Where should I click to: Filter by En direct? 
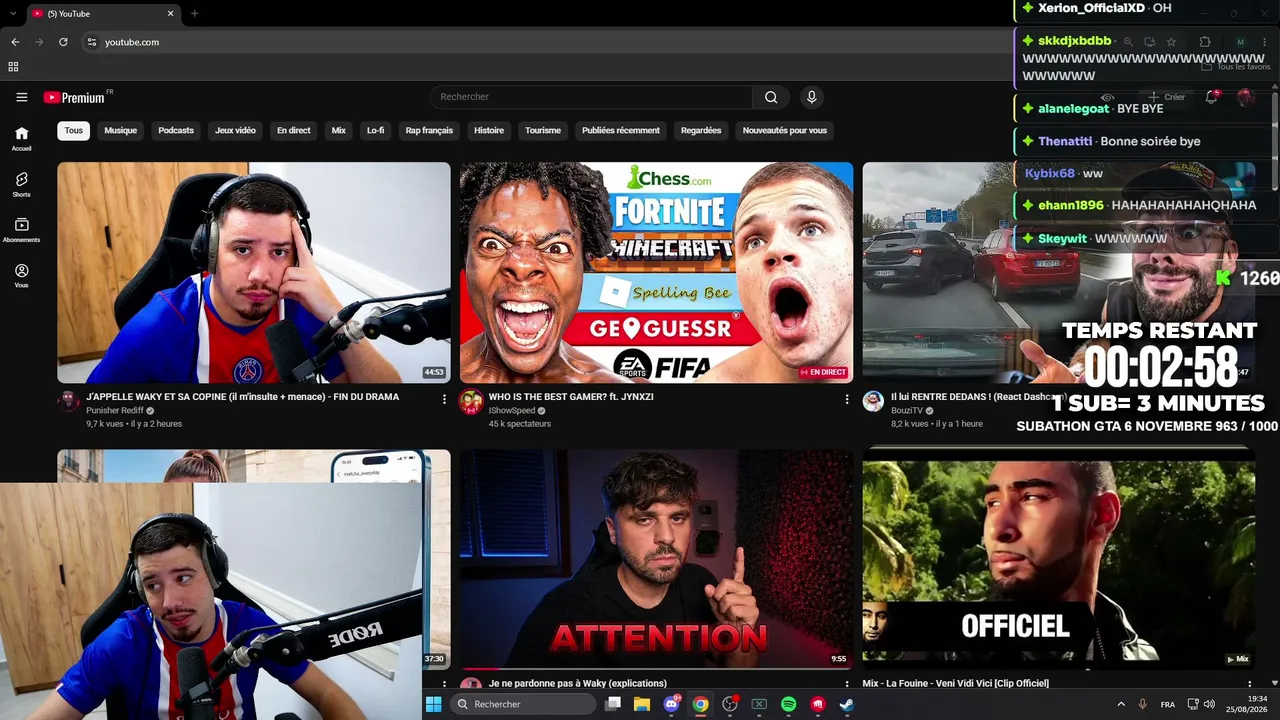tap(294, 130)
